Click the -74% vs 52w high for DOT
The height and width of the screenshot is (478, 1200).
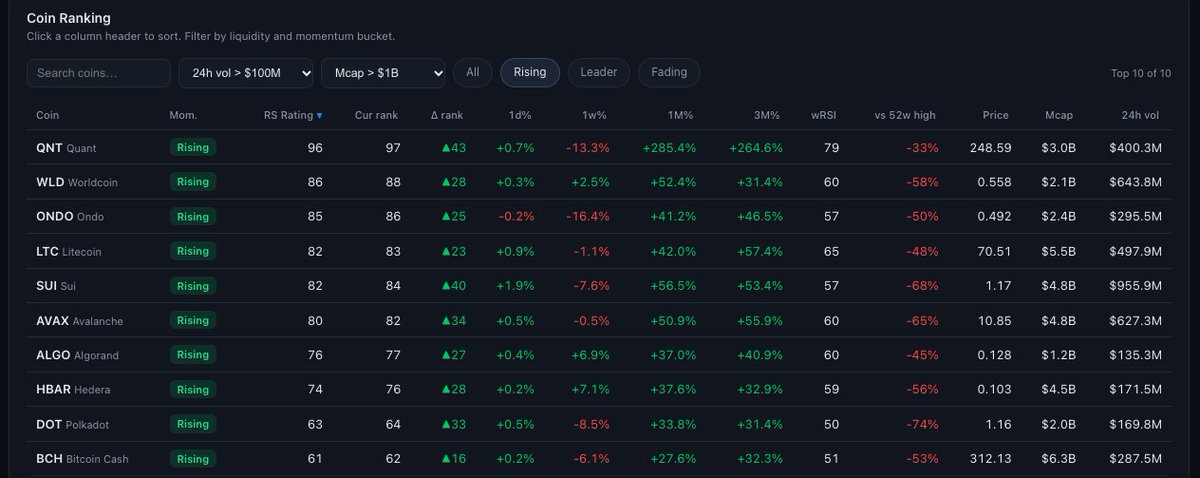coord(922,424)
